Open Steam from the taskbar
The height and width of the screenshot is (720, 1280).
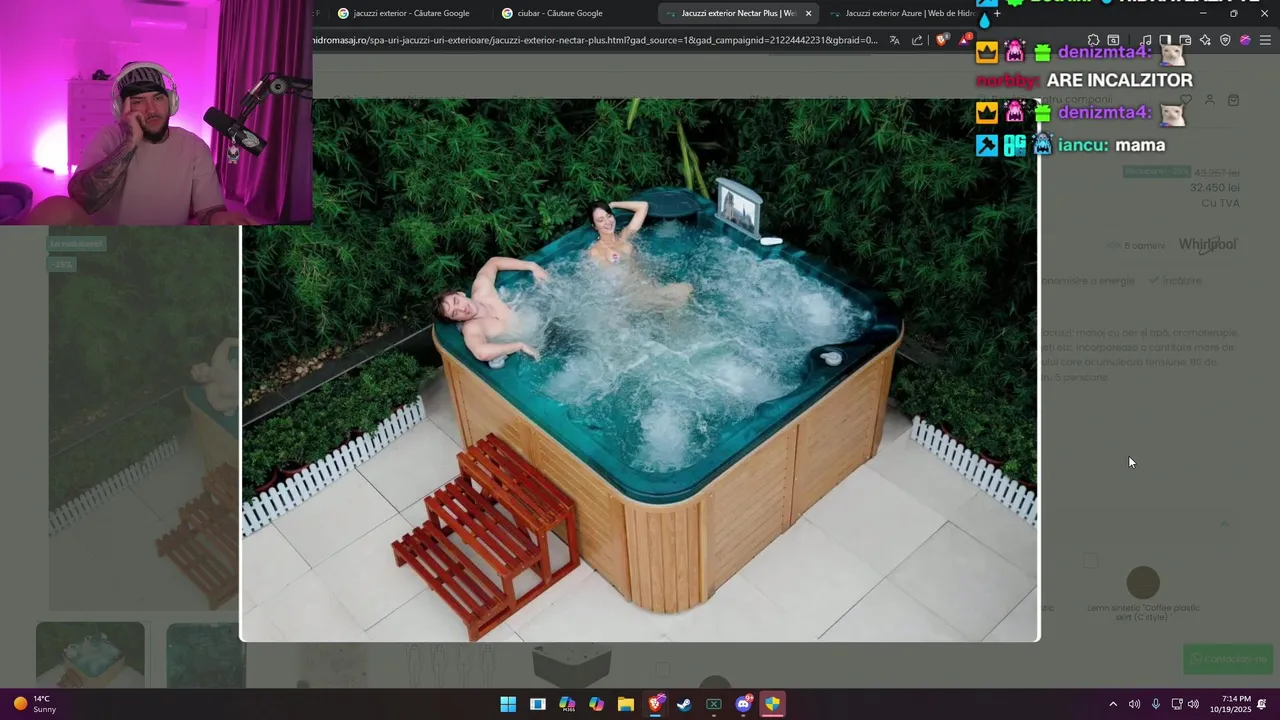(x=684, y=704)
